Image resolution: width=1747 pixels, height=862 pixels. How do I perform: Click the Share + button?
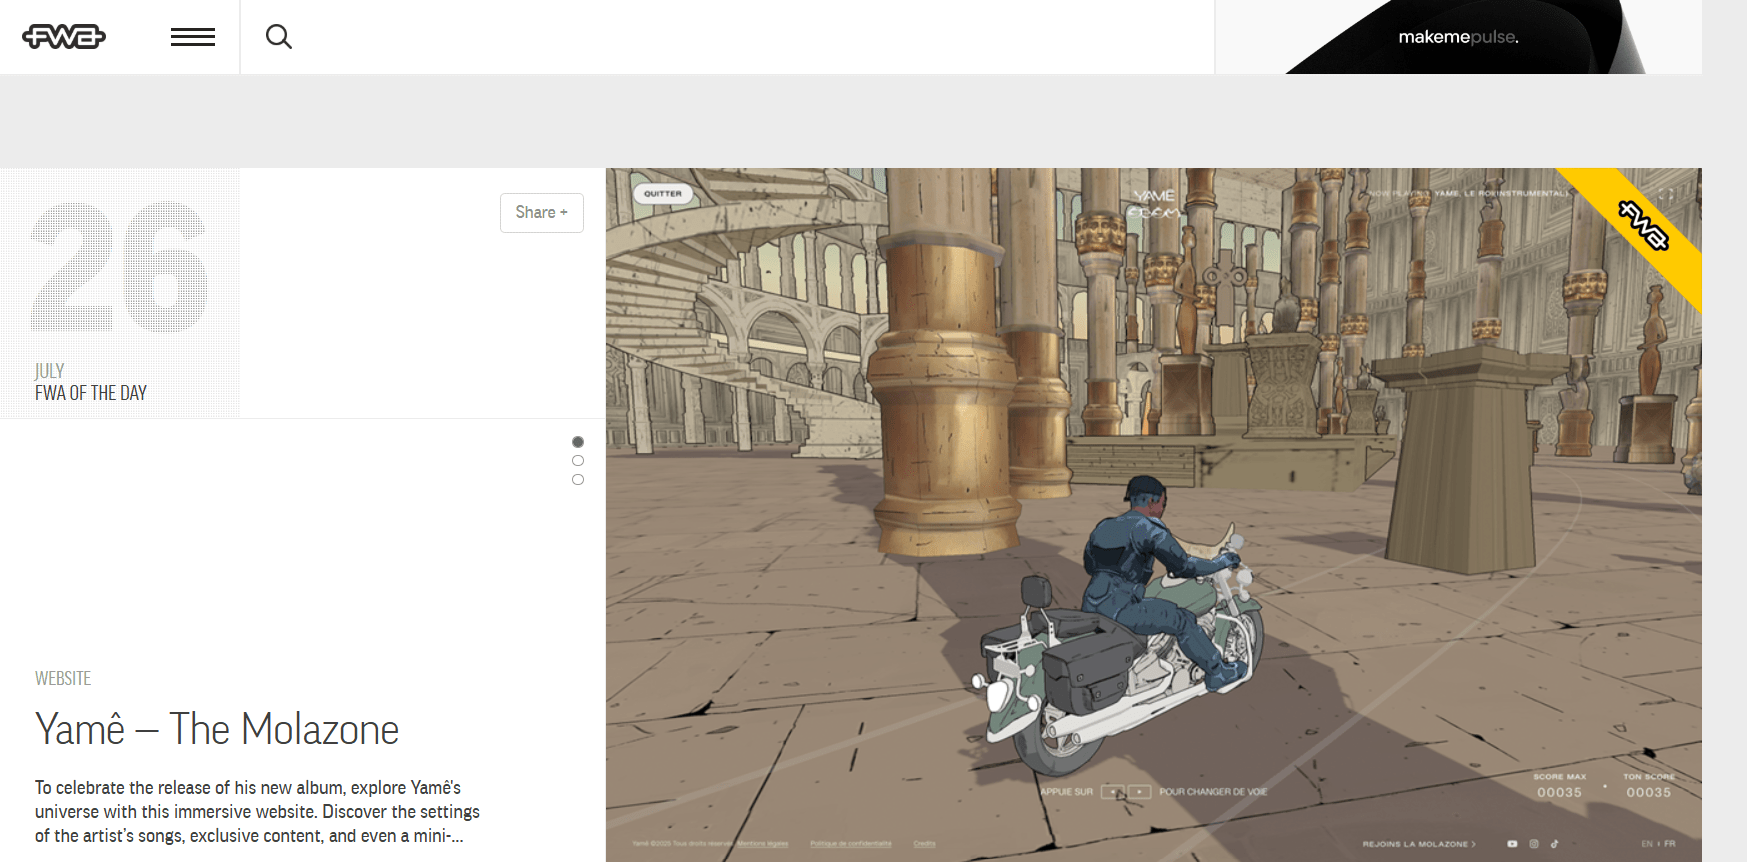click(x=542, y=213)
